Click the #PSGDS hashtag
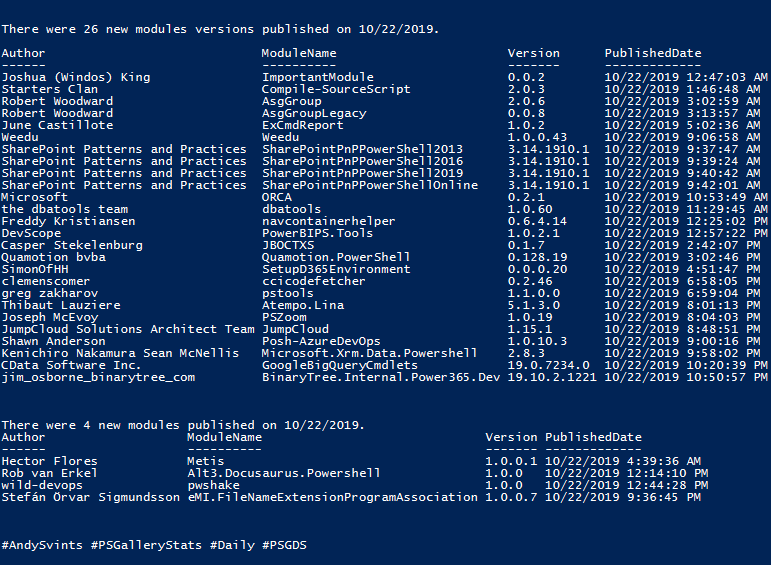This screenshot has height=565, width=771. 284,545
